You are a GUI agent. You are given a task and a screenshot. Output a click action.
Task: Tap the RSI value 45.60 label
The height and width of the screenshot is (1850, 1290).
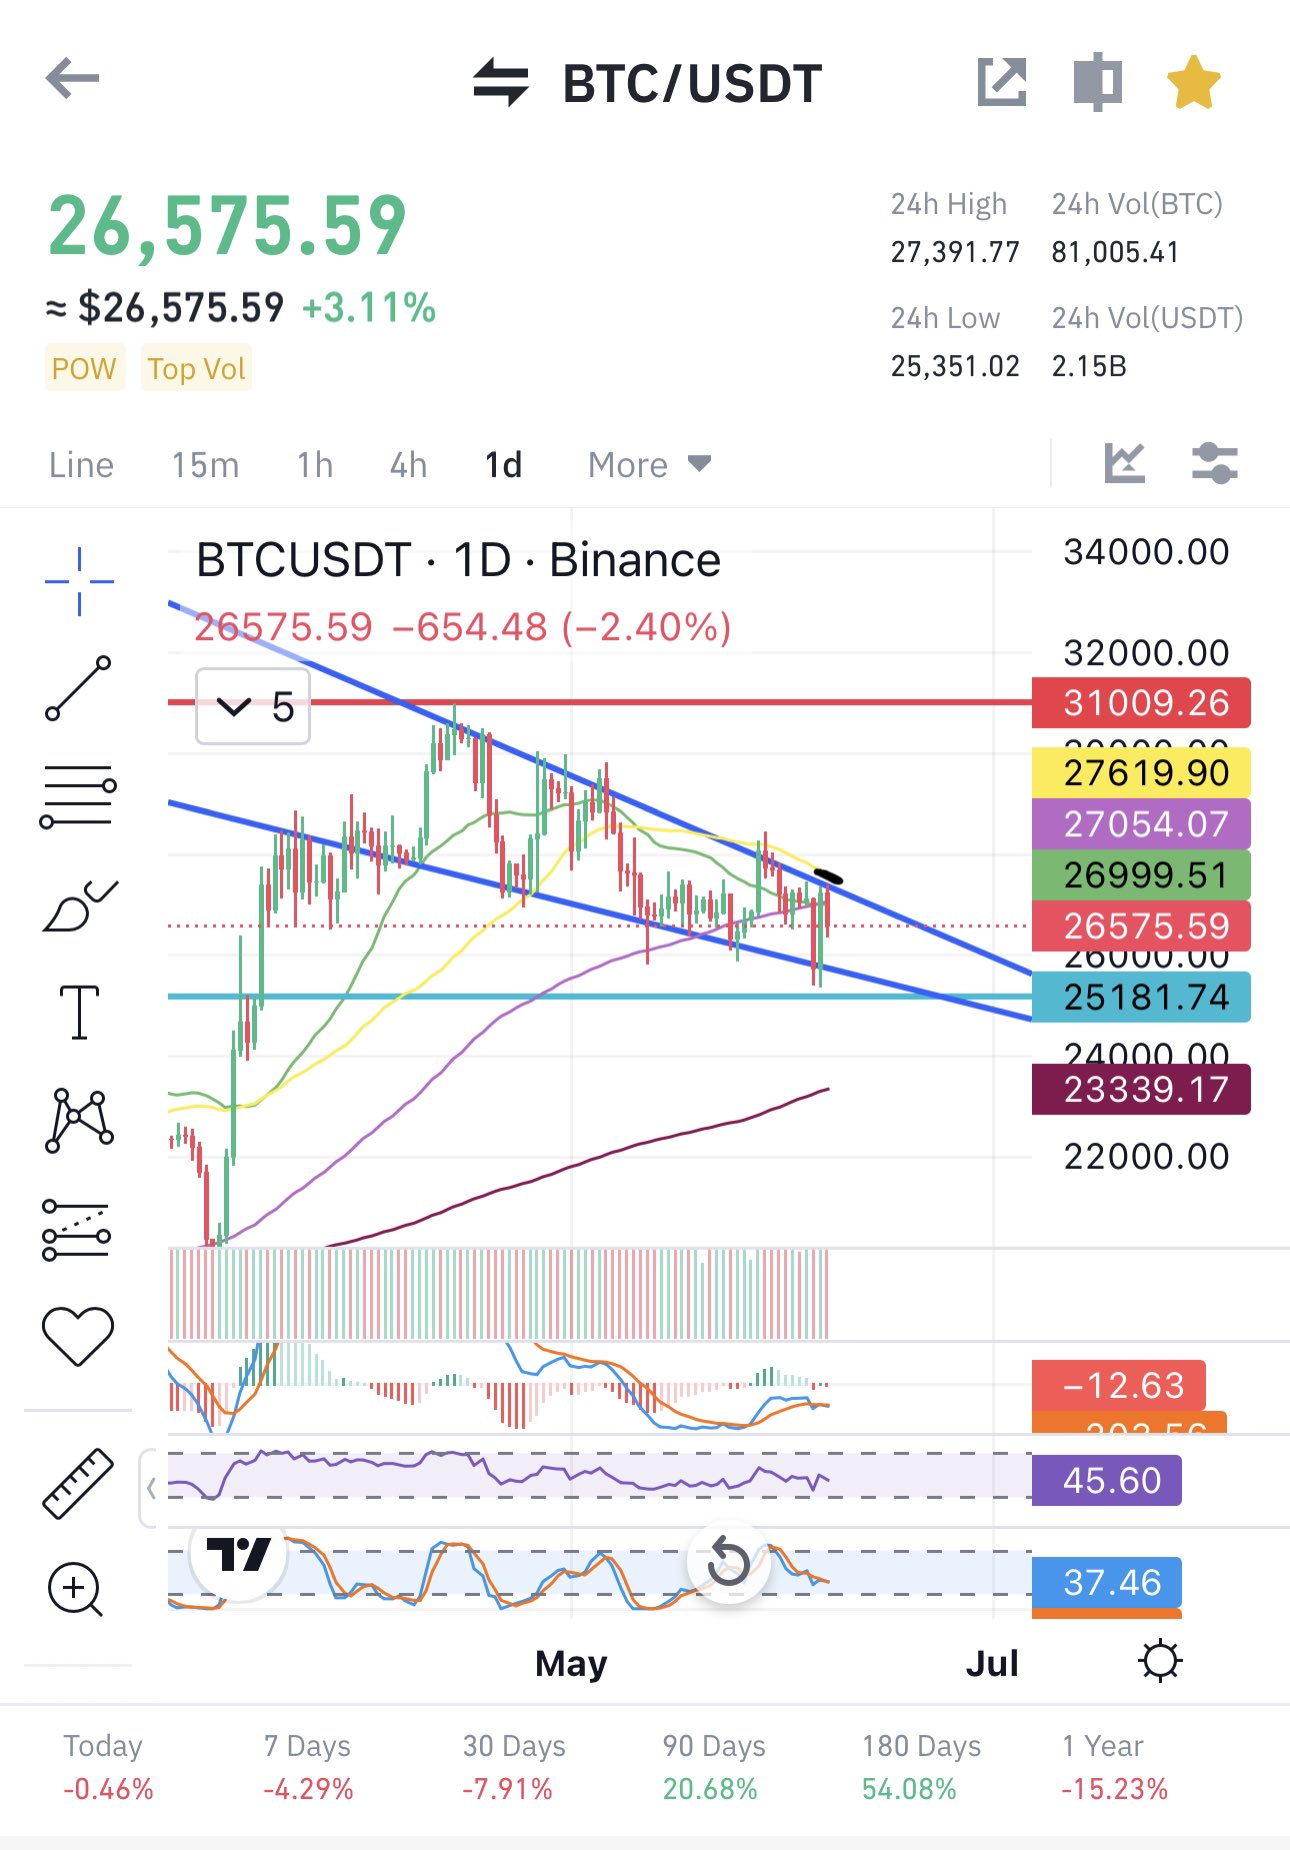pyautogui.click(x=1107, y=1480)
